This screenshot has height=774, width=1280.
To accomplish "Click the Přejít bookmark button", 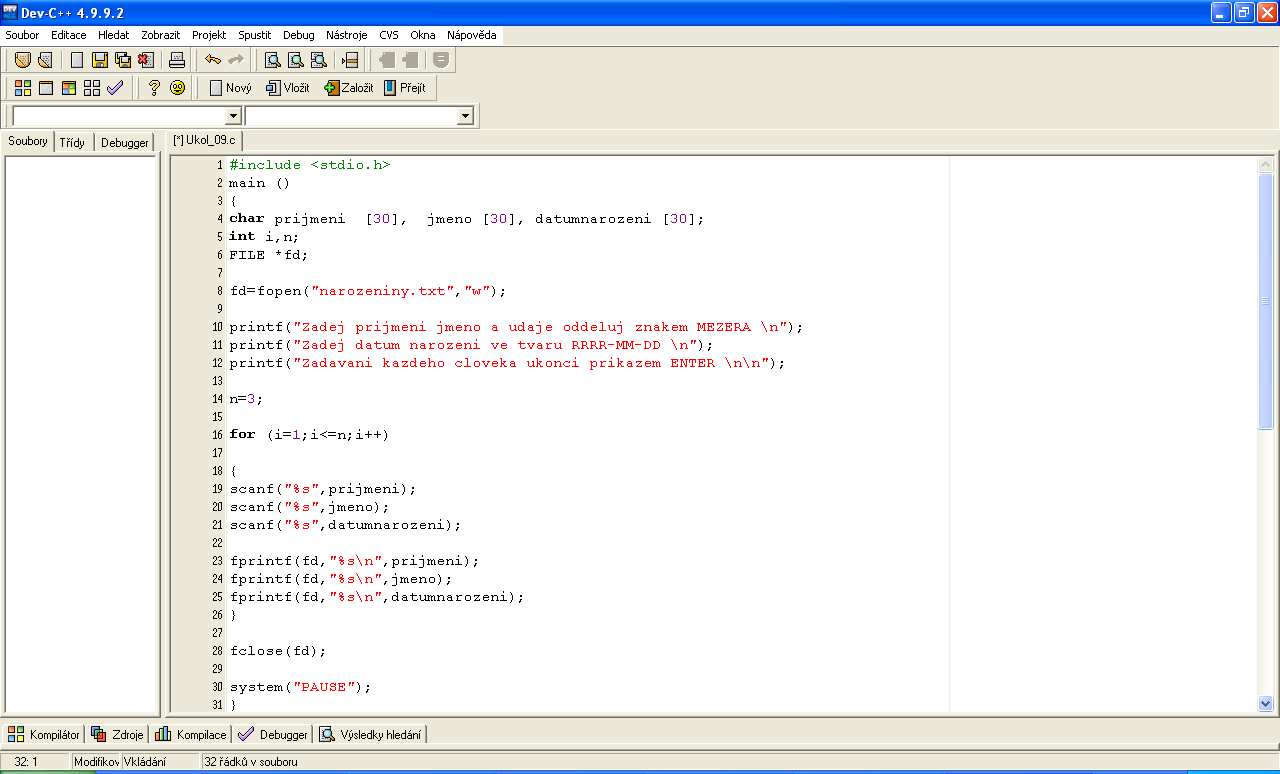I will tap(405, 88).
